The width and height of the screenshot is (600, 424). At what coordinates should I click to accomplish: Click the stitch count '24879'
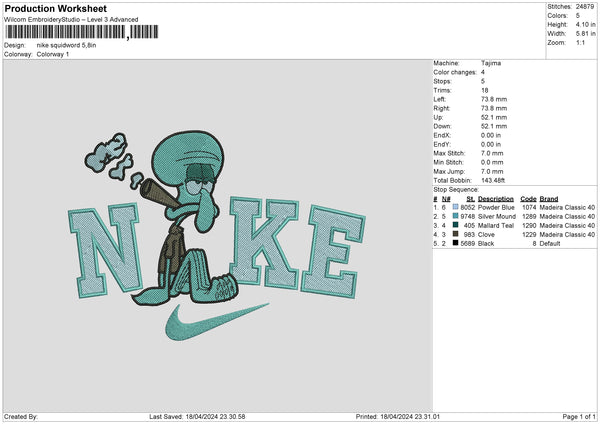[x=585, y=7]
